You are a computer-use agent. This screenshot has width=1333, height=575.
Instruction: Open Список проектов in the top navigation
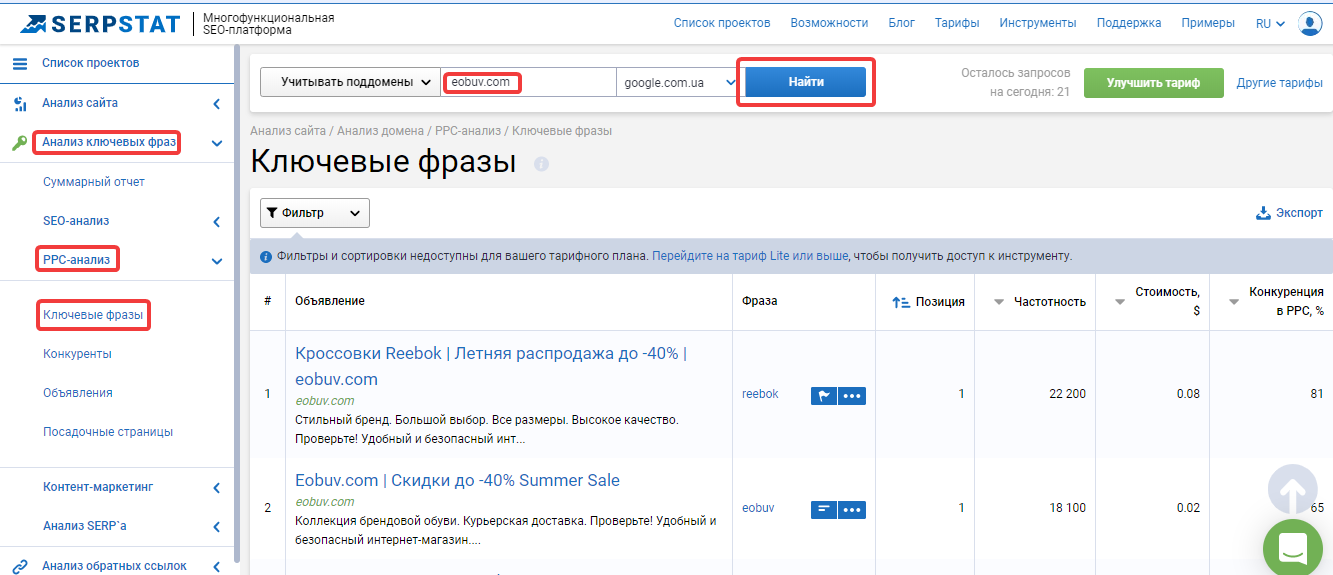pos(722,23)
